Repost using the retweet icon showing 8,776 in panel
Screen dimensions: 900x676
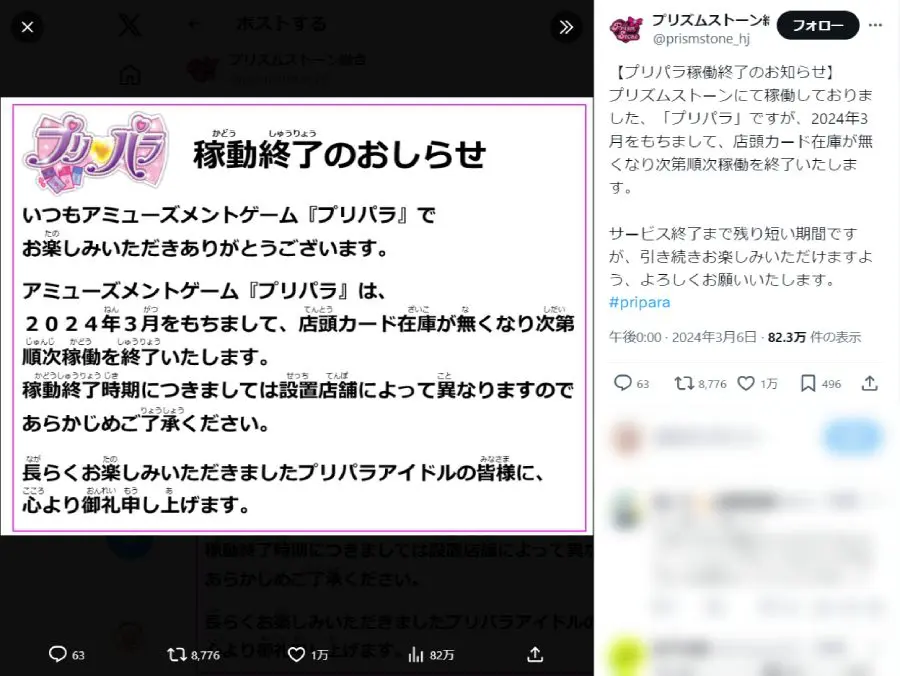coord(684,383)
